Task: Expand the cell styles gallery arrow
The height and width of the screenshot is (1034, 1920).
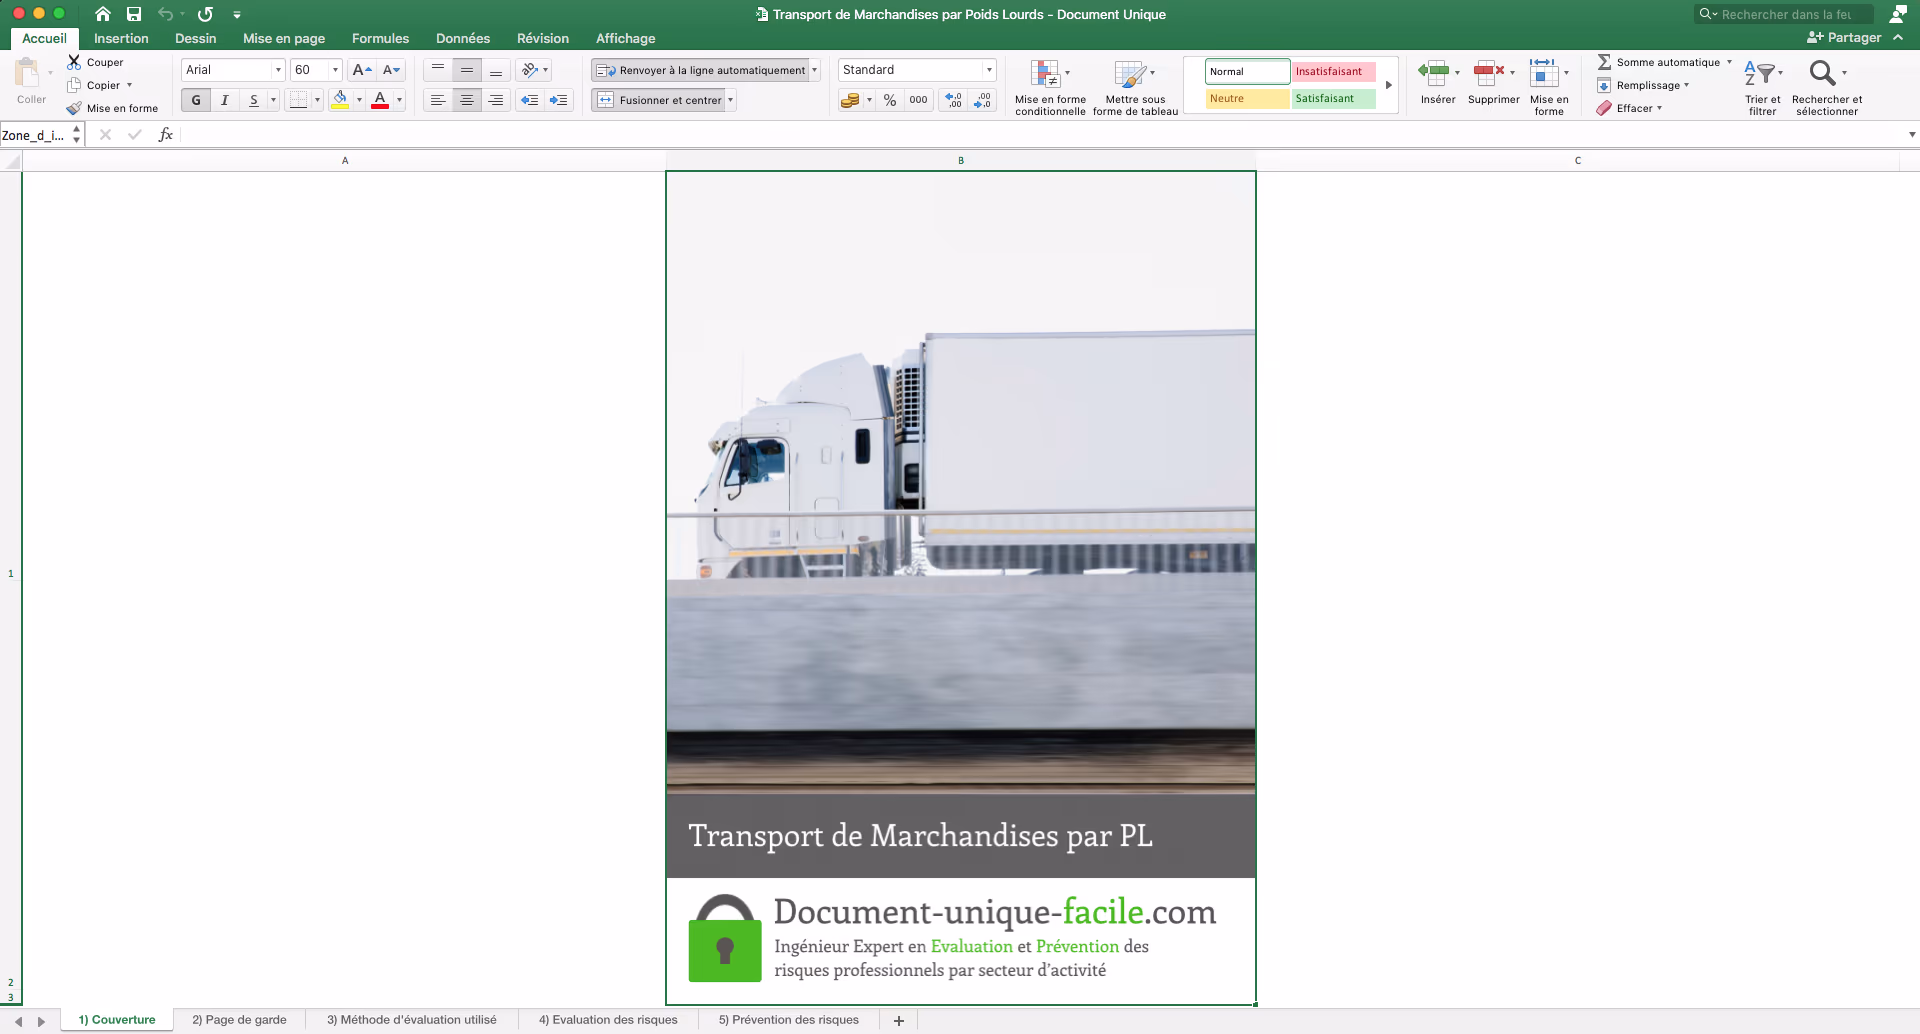Action: [1389, 85]
